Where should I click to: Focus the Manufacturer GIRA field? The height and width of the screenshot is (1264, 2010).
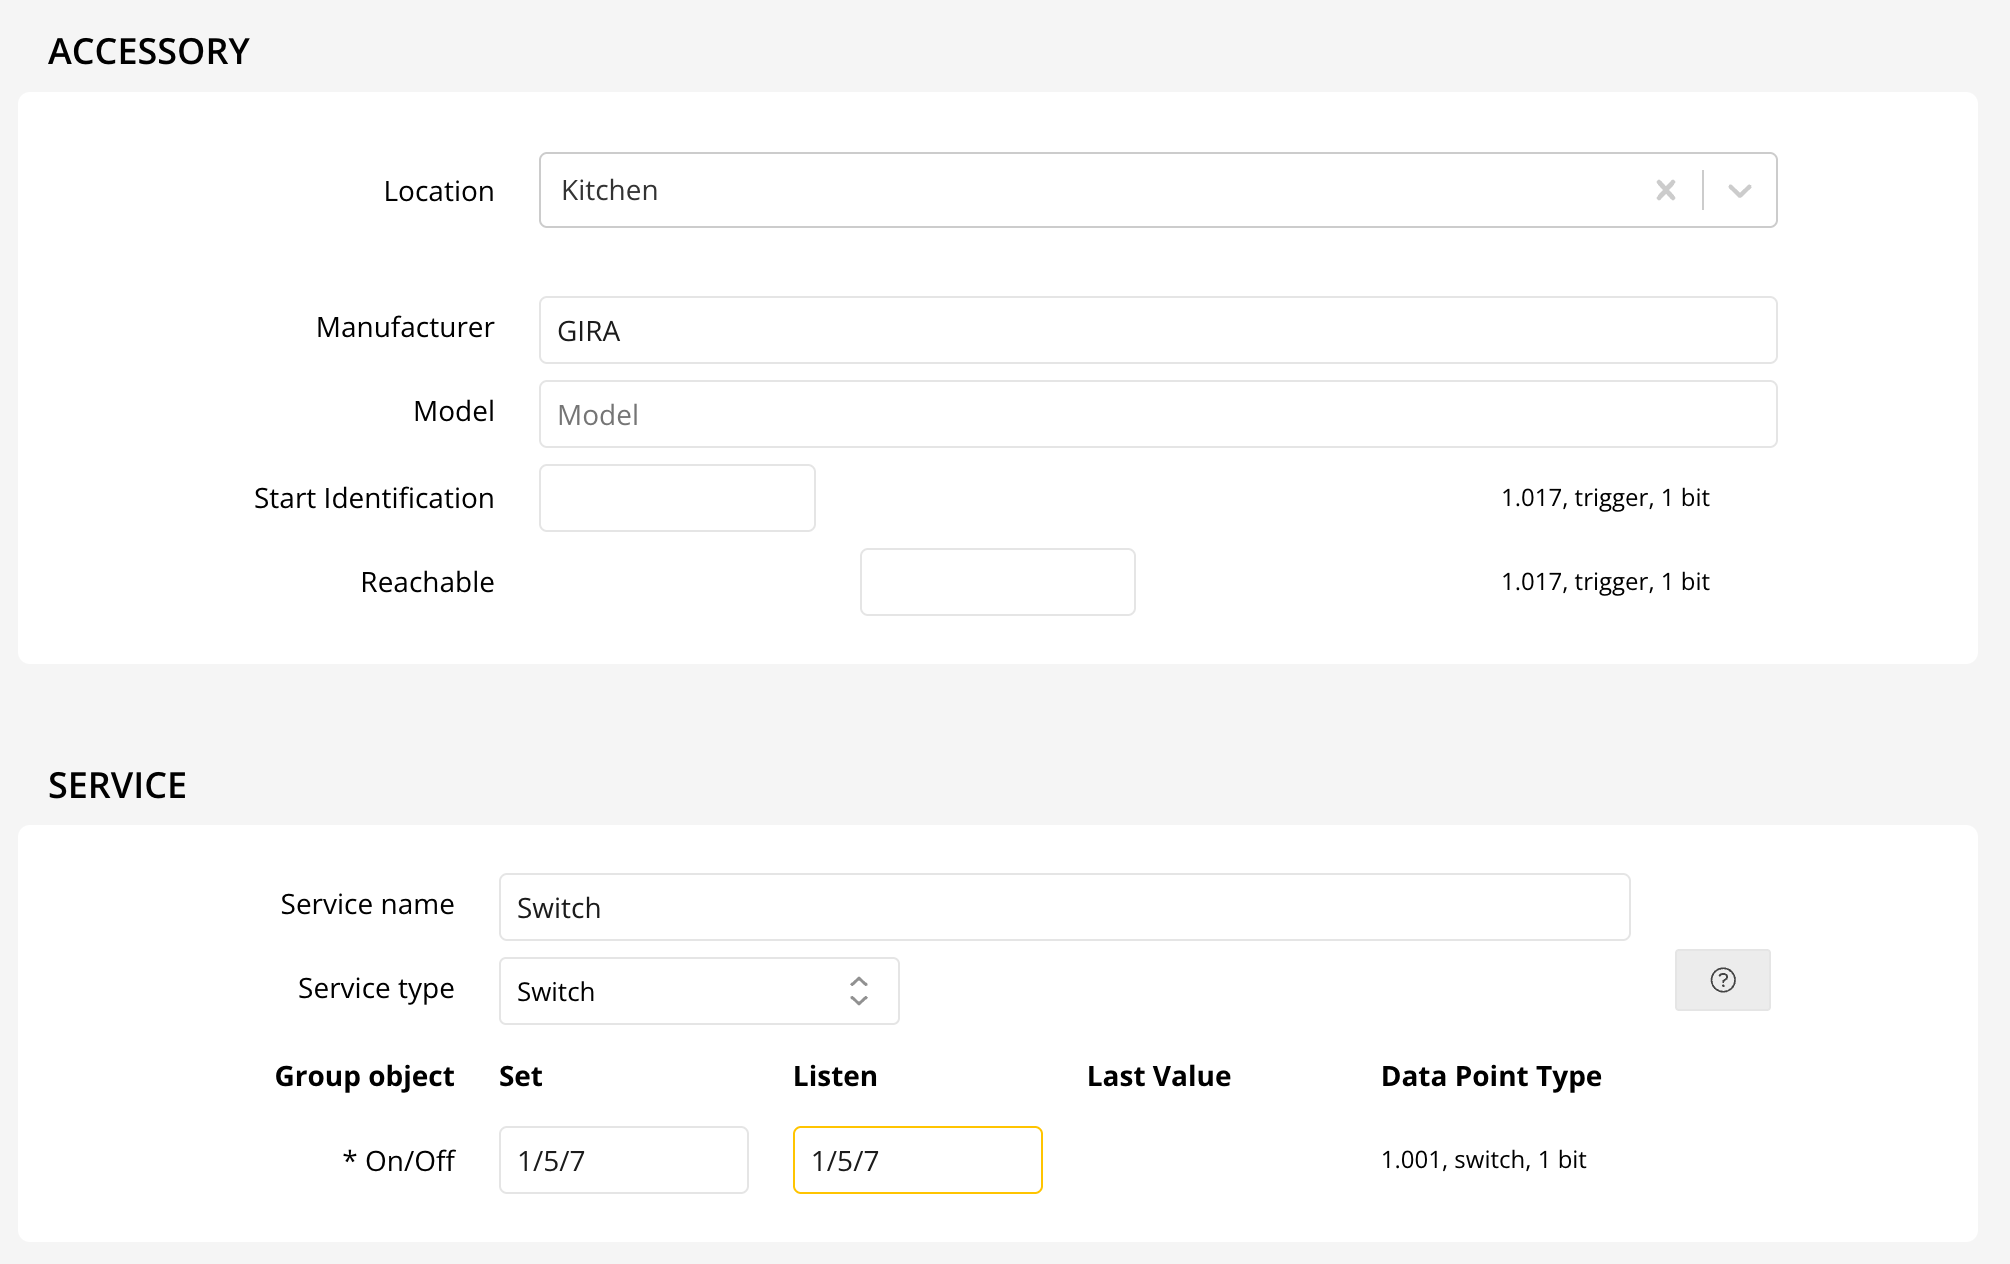pyautogui.click(x=1157, y=330)
